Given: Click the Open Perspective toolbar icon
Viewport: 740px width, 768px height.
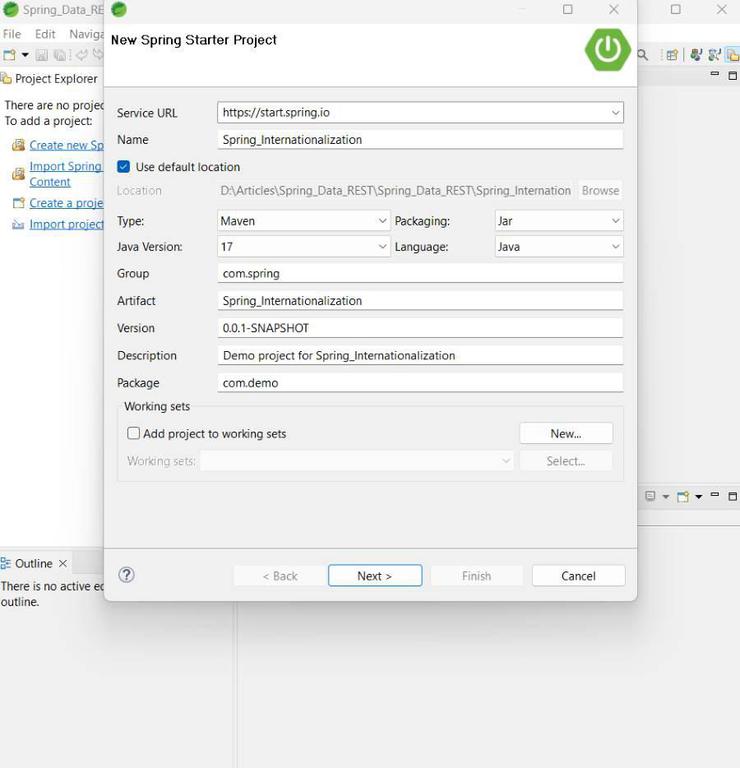Looking at the screenshot, I should pos(672,55).
